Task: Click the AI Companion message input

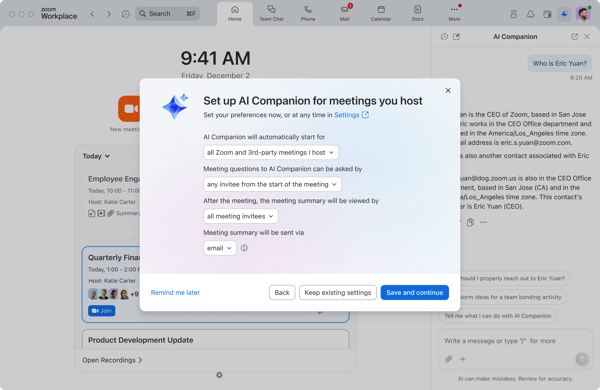Action: click(x=515, y=341)
